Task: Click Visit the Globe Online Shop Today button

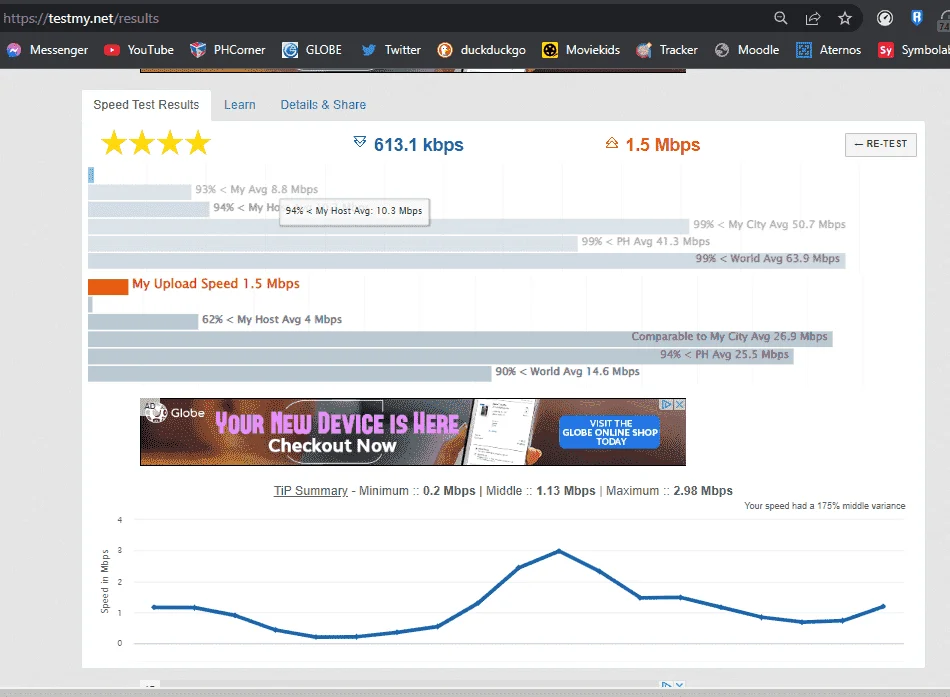Action: tap(610, 432)
